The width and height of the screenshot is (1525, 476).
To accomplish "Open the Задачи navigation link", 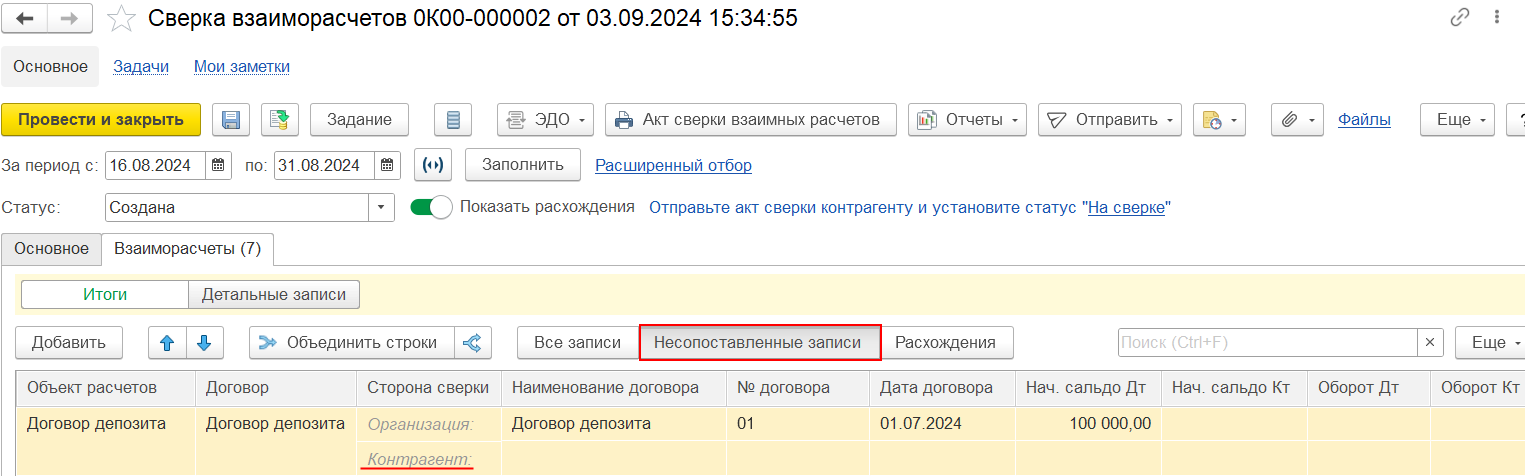I will point(141,67).
